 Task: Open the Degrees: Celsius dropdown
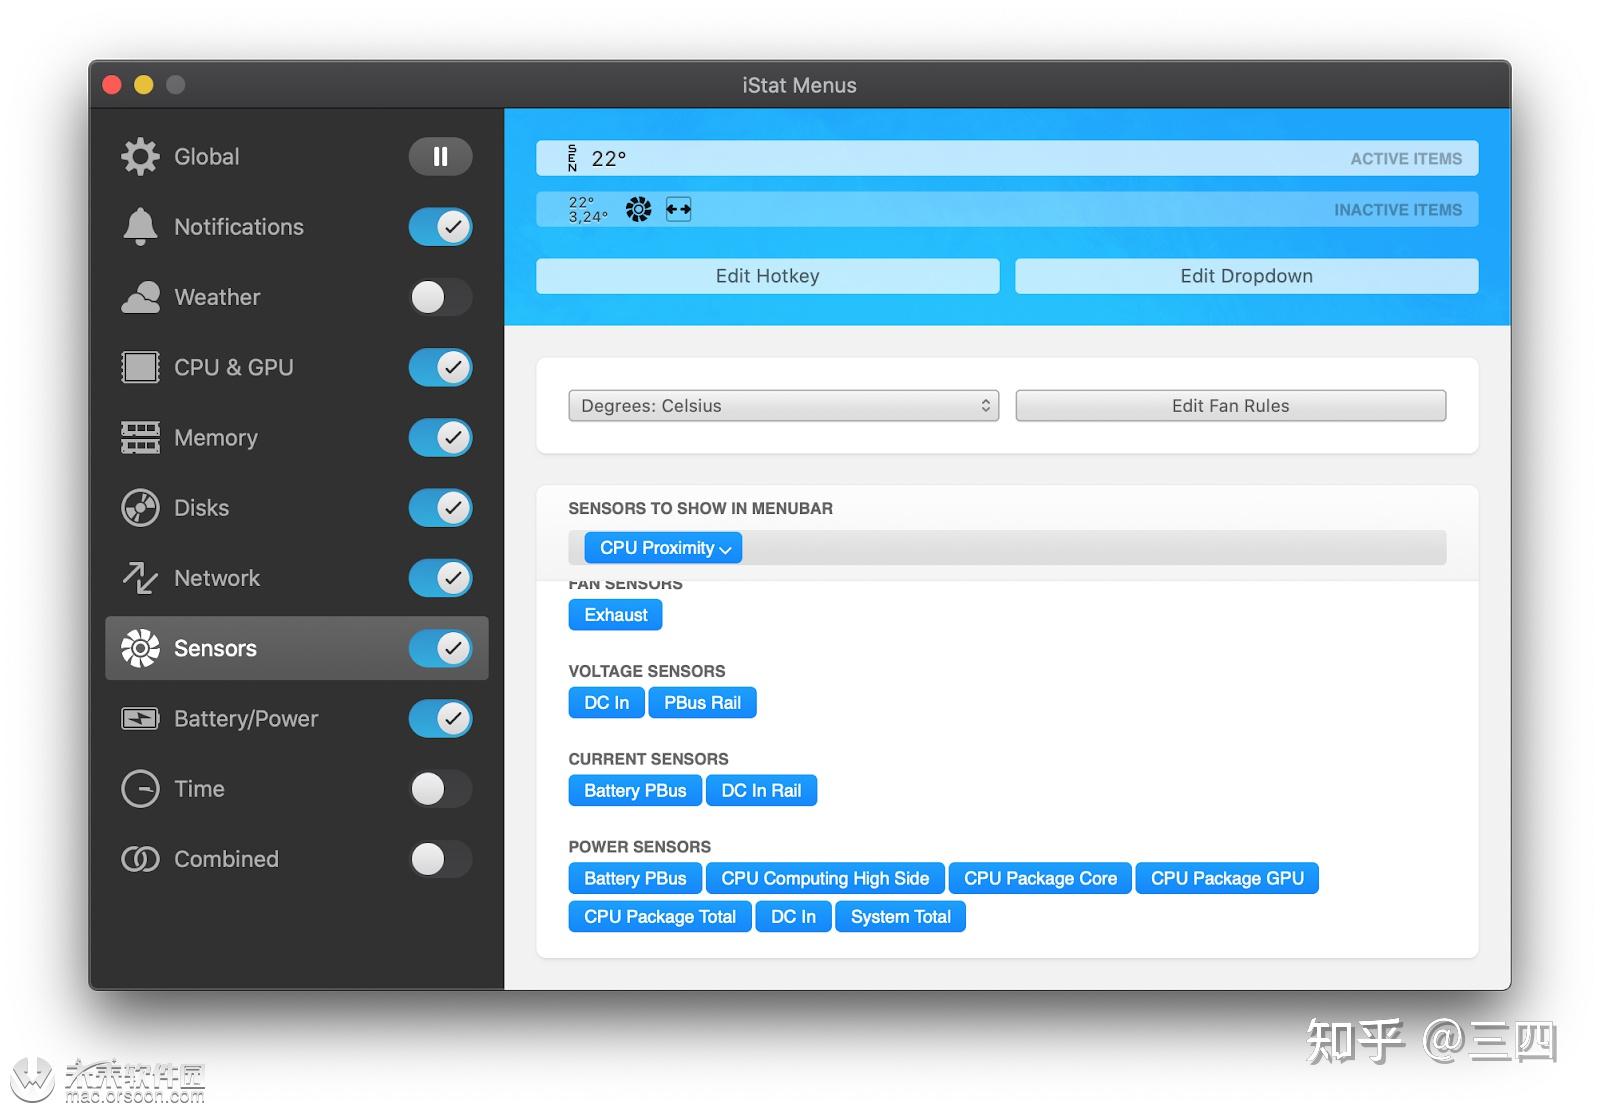[783, 405]
